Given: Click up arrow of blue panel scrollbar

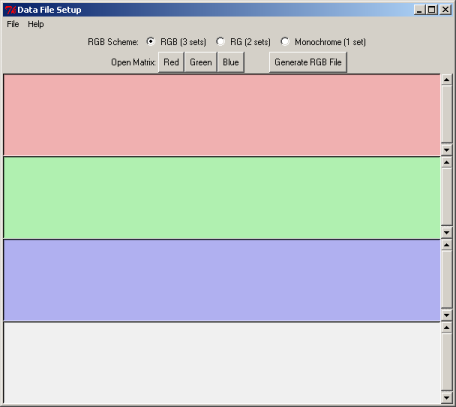Looking at the screenshot, I should 447,245.
